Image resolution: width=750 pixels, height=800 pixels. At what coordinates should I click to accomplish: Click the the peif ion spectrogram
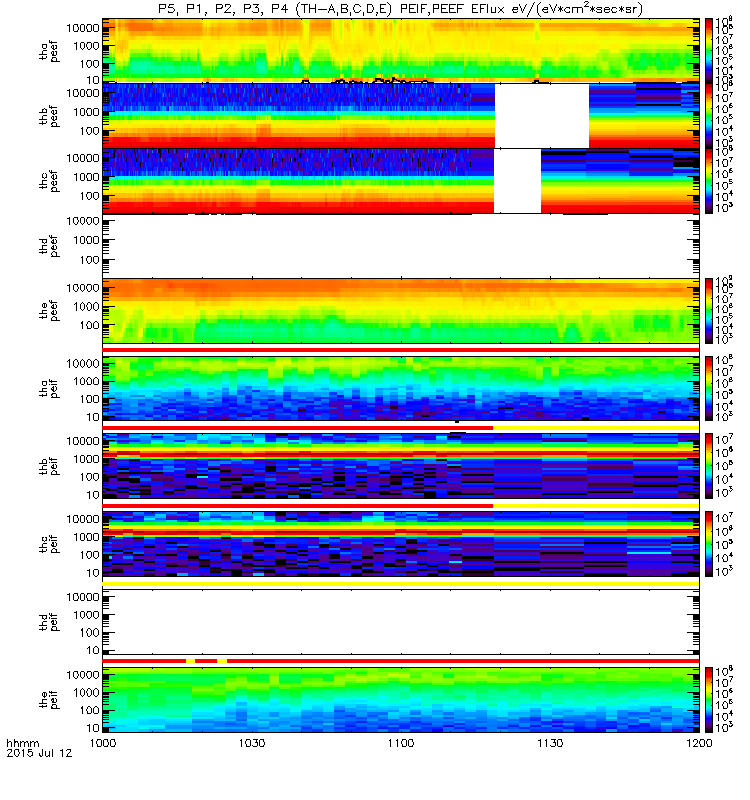pyautogui.click(x=401, y=700)
